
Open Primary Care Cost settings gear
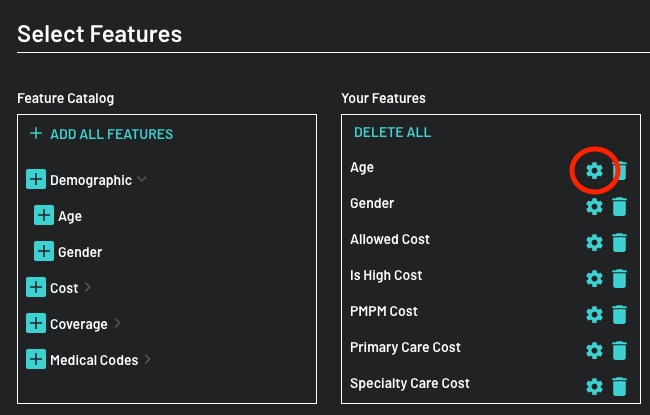point(594,351)
